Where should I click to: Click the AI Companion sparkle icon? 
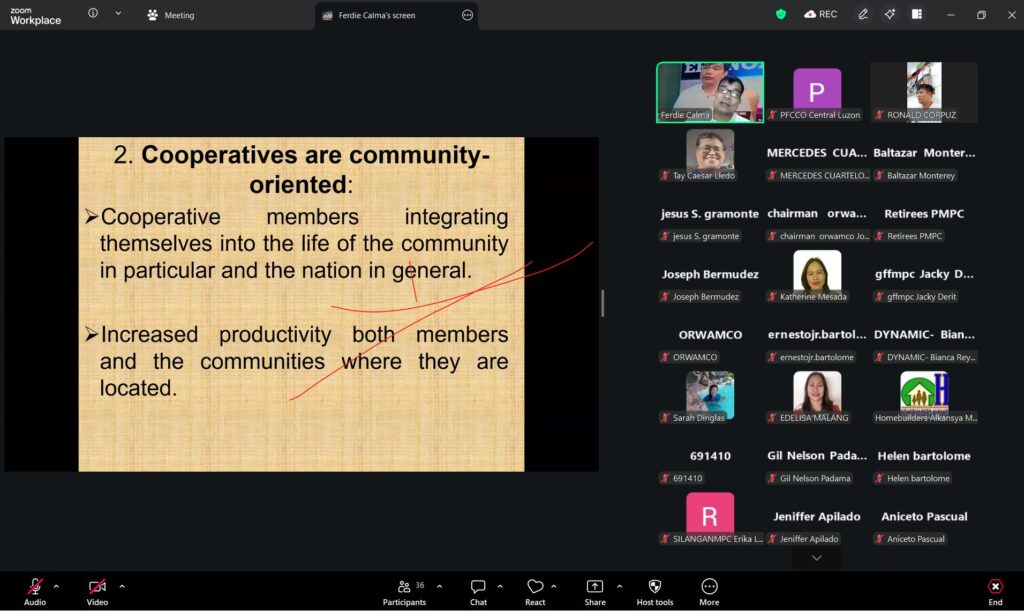click(x=890, y=14)
